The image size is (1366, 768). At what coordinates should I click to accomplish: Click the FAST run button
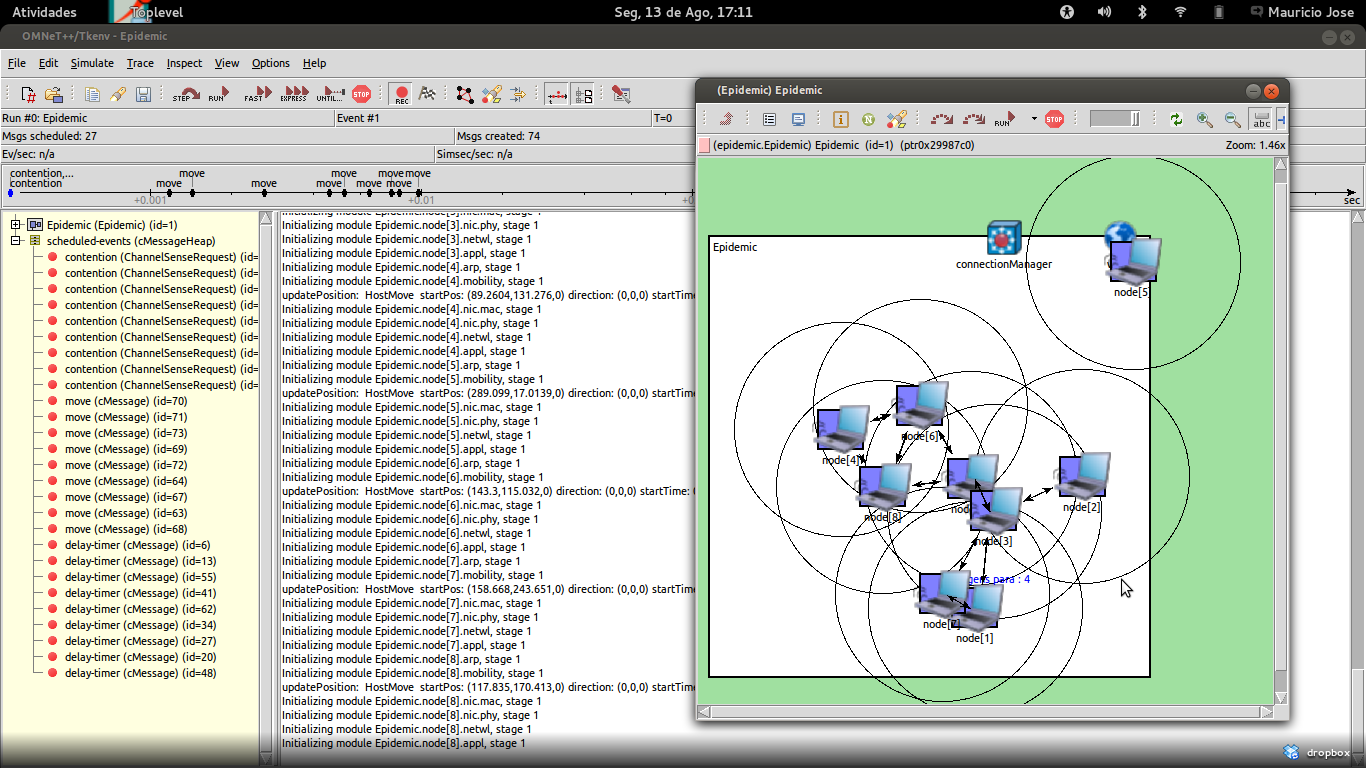pos(256,94)
